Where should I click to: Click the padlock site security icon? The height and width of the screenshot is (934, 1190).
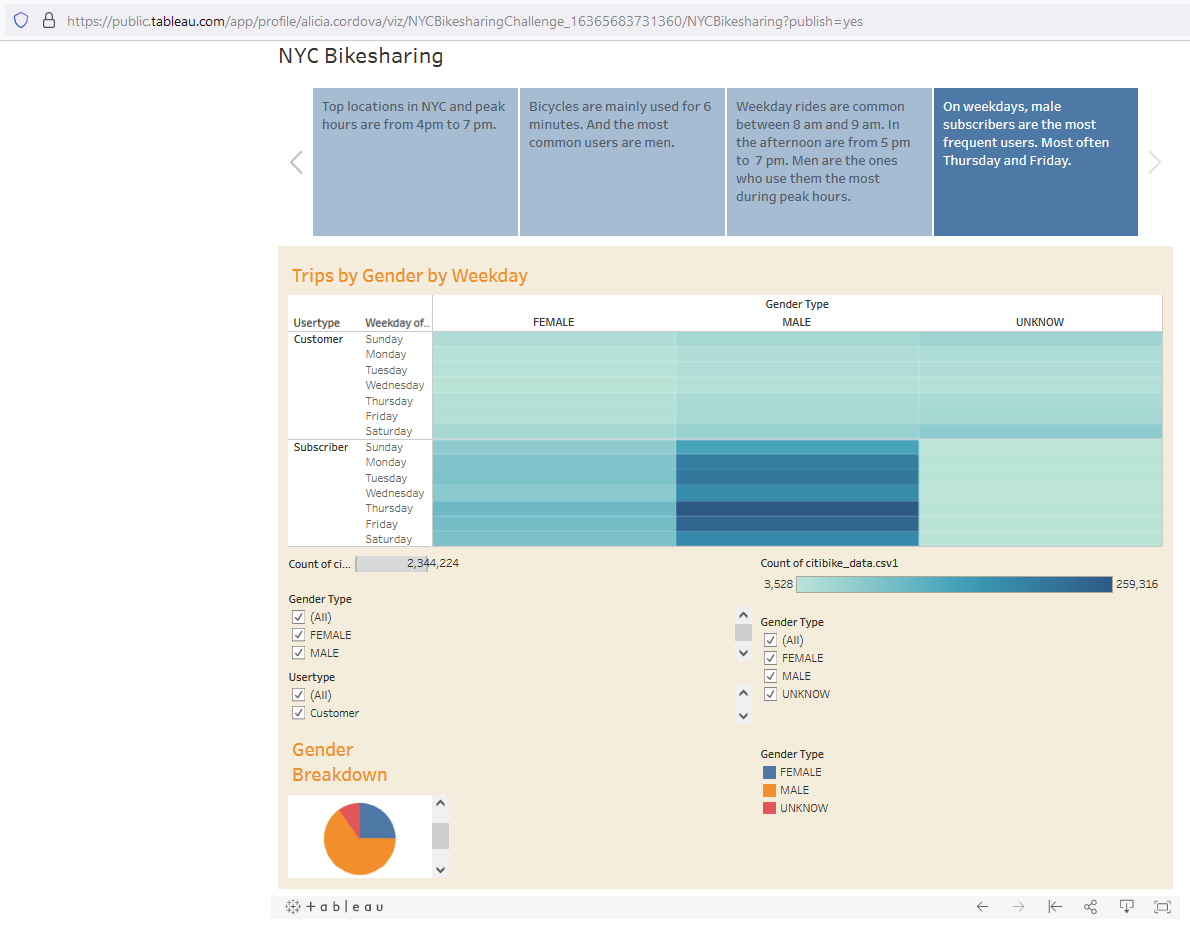pos(49,20)
